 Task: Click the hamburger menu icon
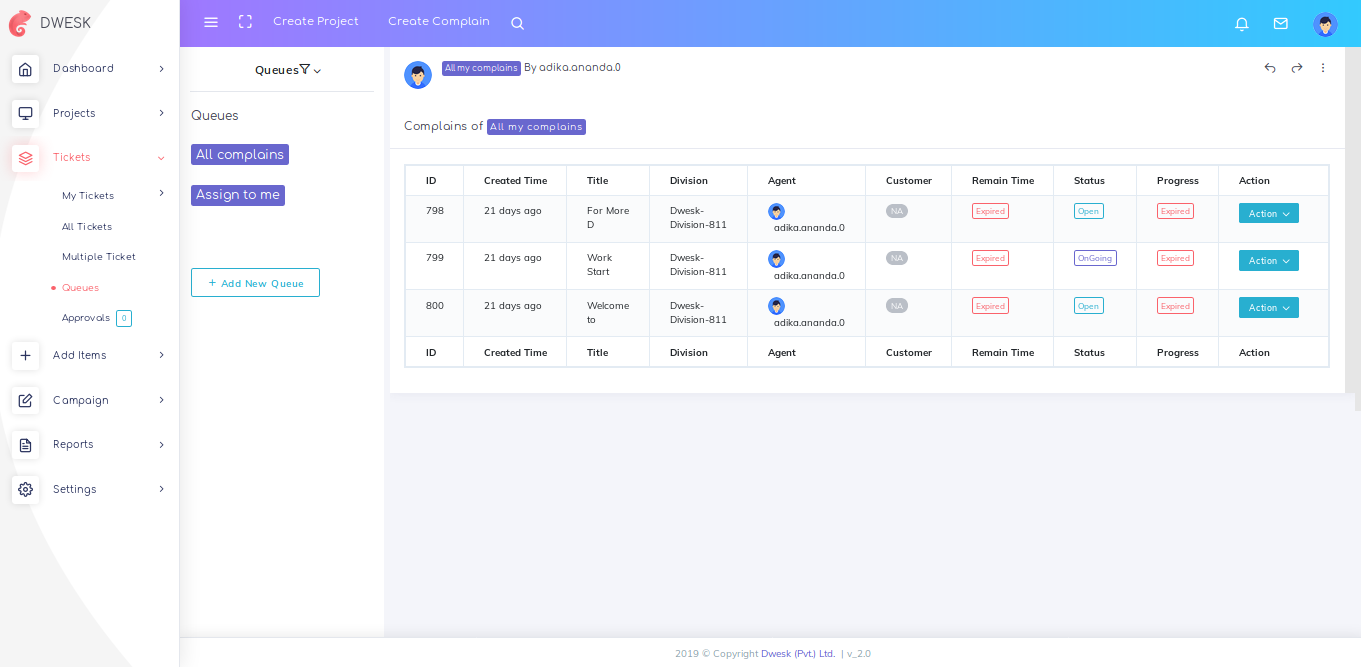tap(211, 22)
